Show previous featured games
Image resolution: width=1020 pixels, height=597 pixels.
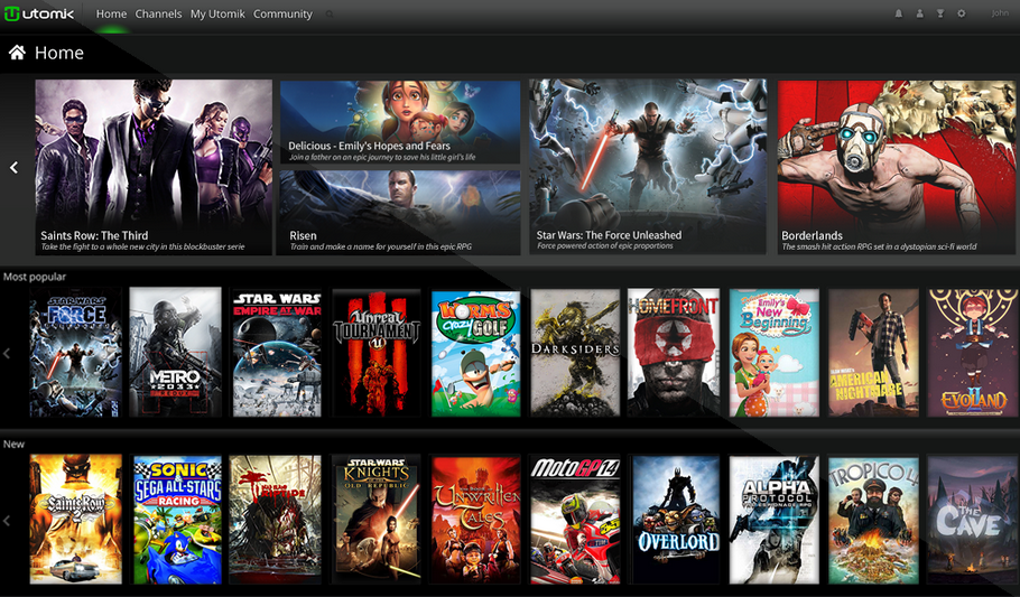pos(14,168)
